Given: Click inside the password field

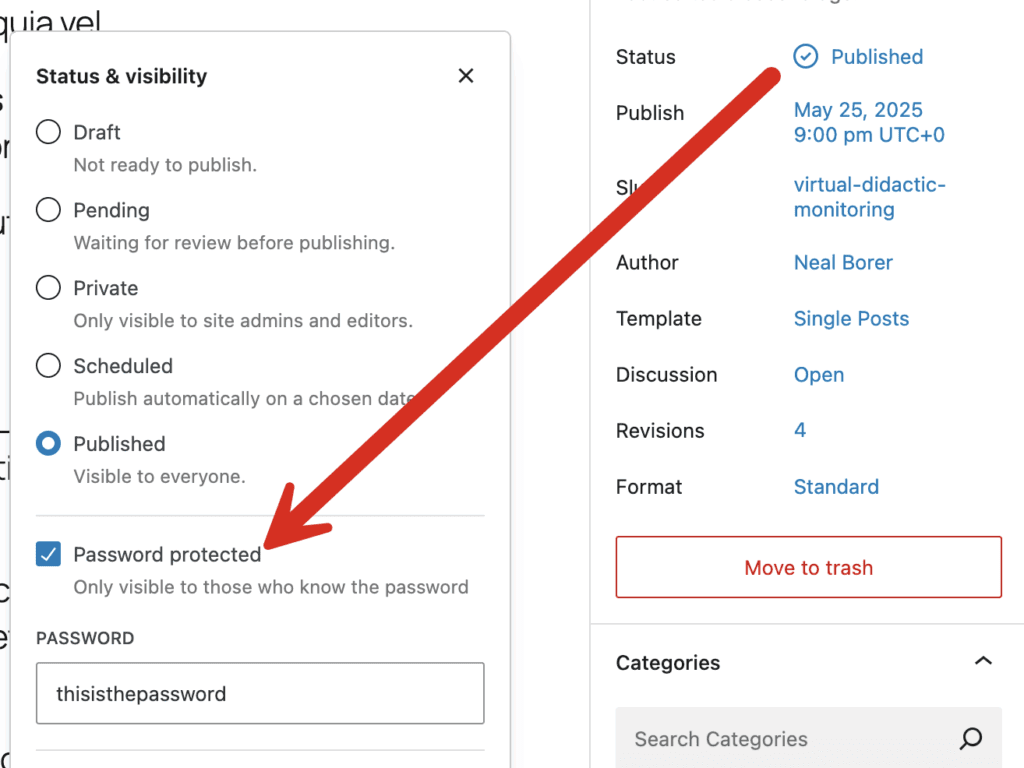Looking at the screenshot, I should click(259, 693).
